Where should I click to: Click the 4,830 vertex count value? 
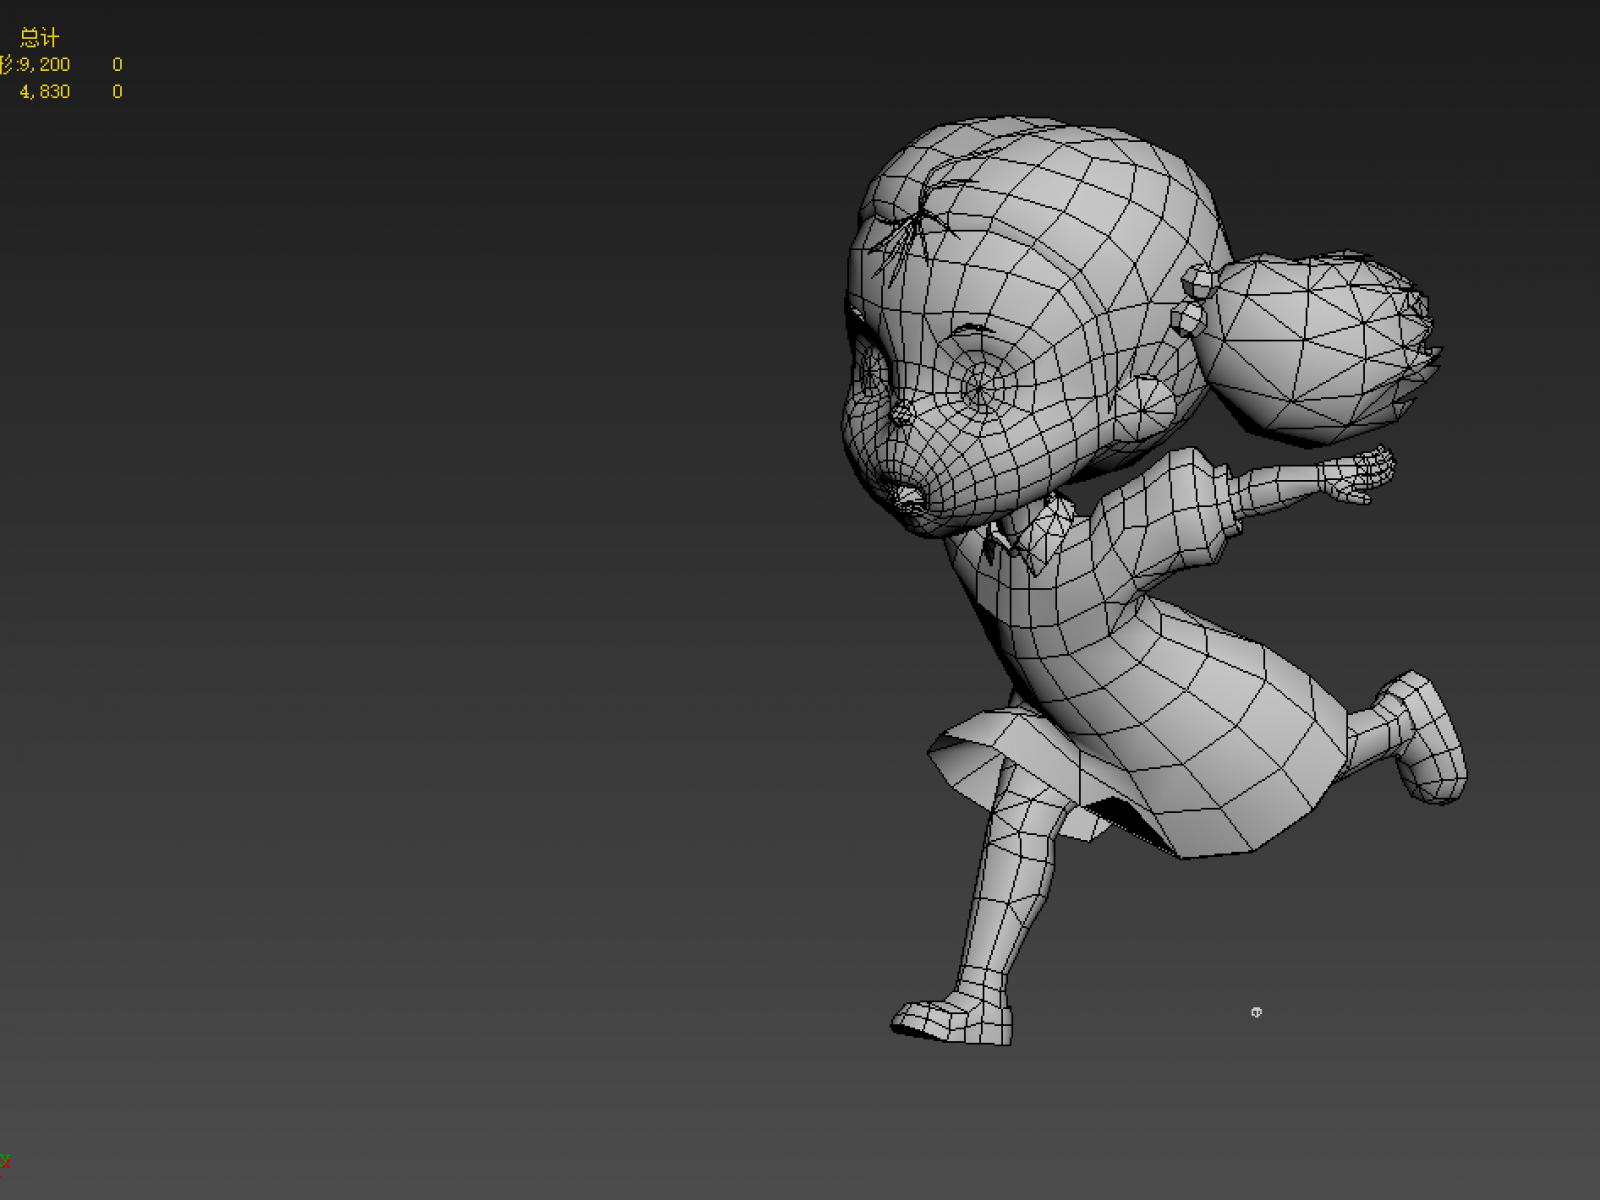tap(45, 92)
